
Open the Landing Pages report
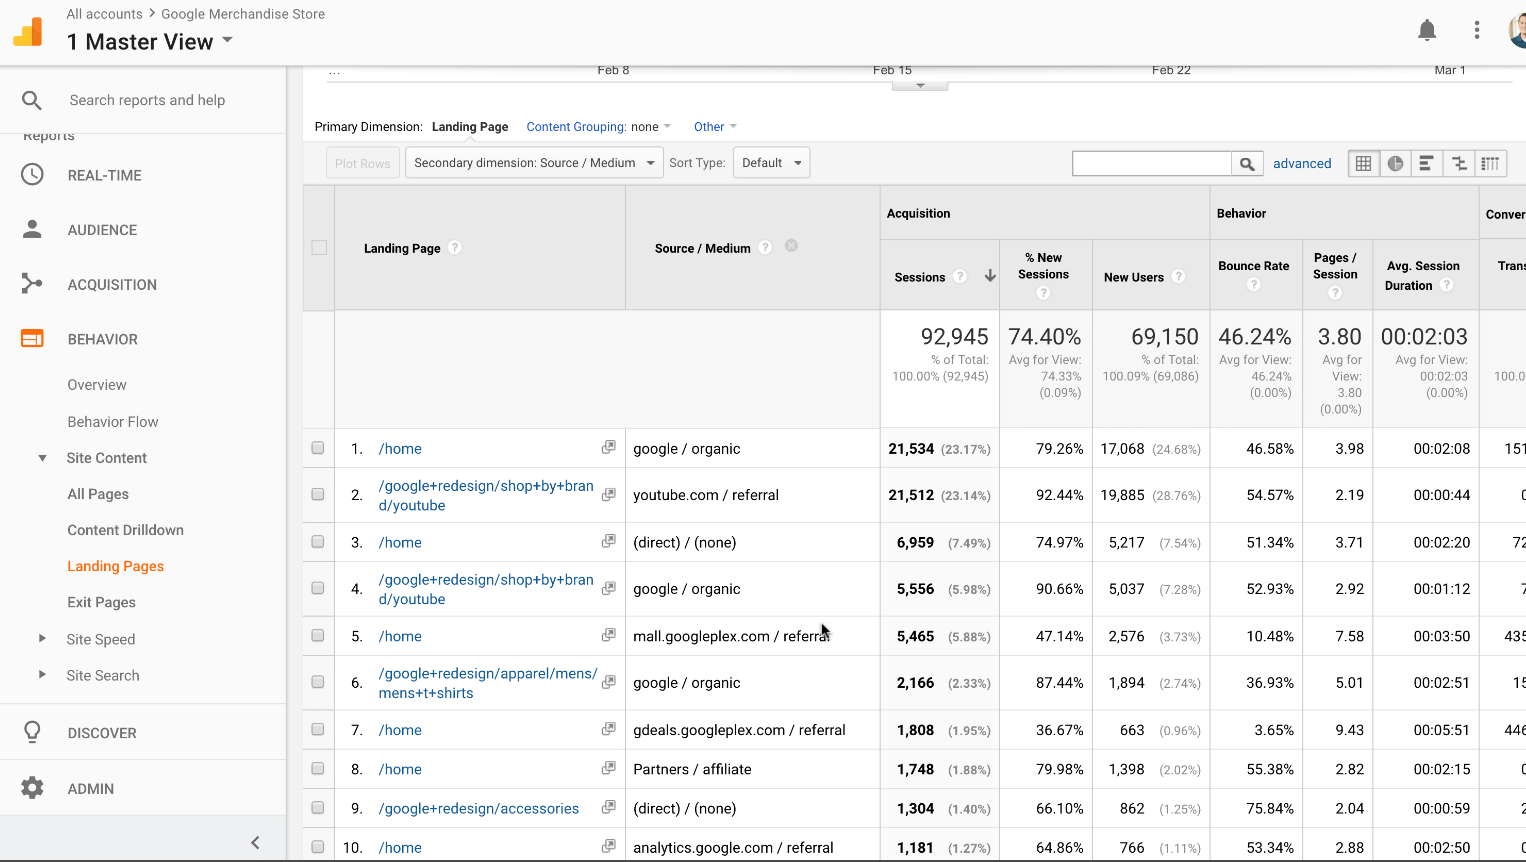pos(116,566)
